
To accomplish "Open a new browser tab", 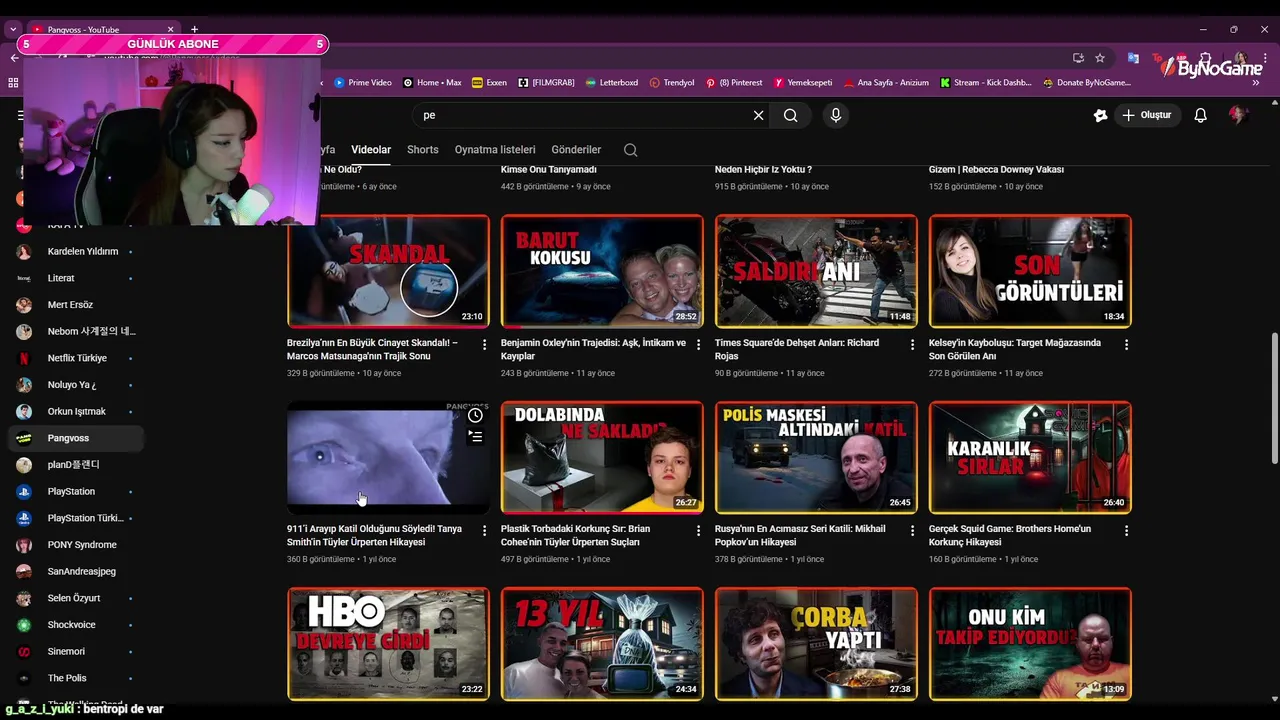I will tap(194, 30).
